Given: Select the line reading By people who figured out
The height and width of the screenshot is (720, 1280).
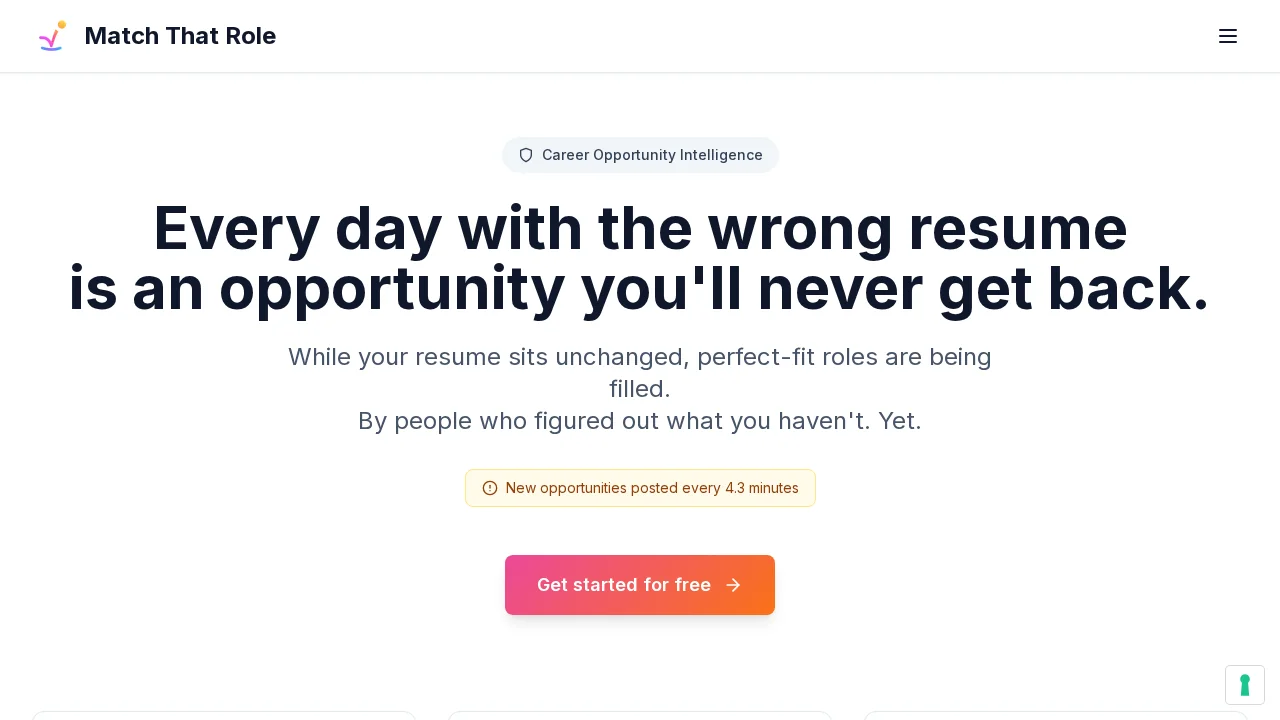Looking at the screenshot, I should (640, 421).
